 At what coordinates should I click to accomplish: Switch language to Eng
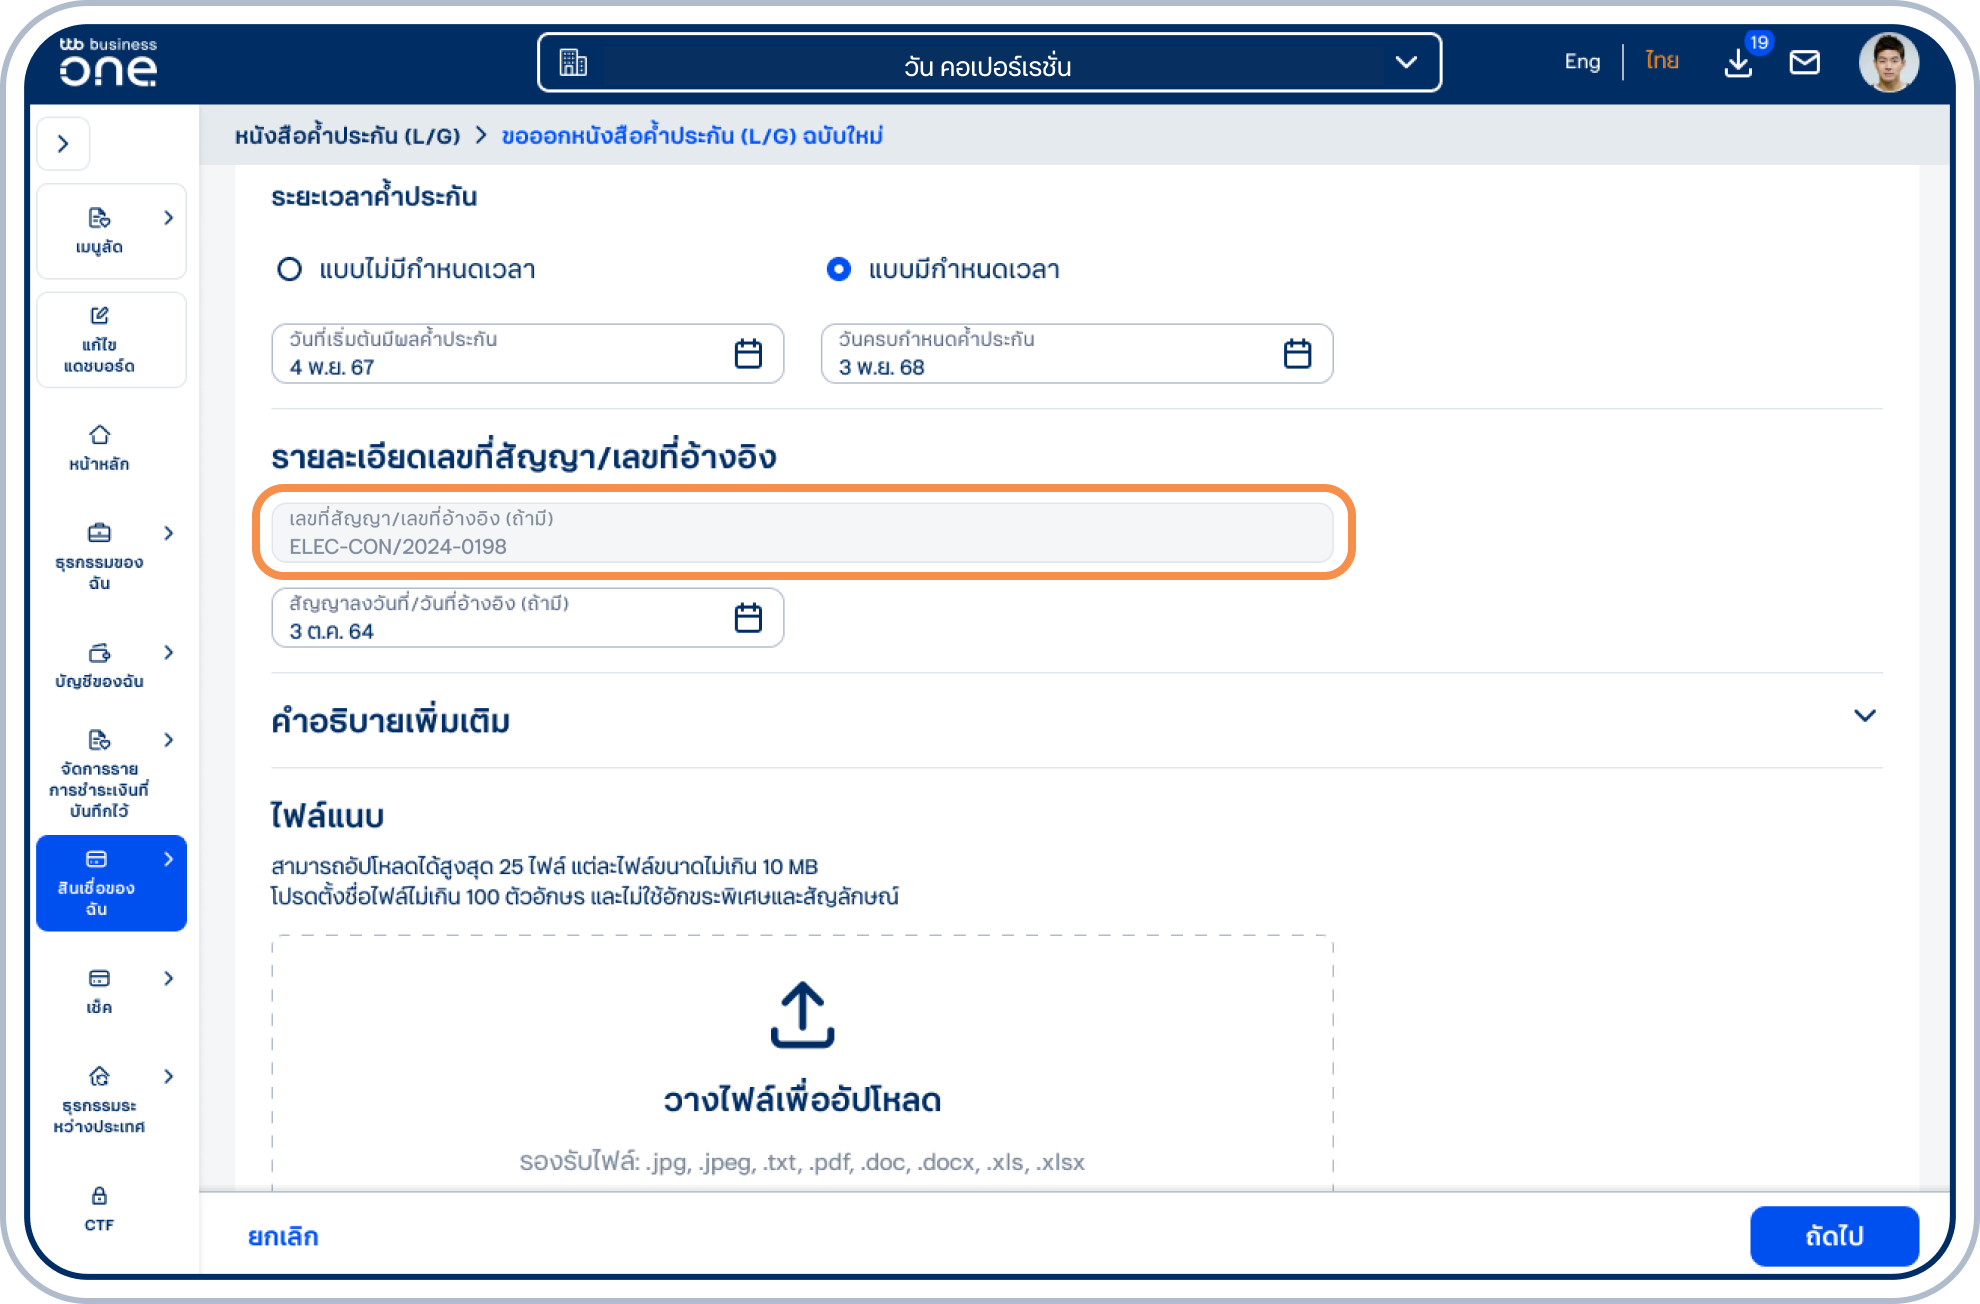coord(1581,61)
